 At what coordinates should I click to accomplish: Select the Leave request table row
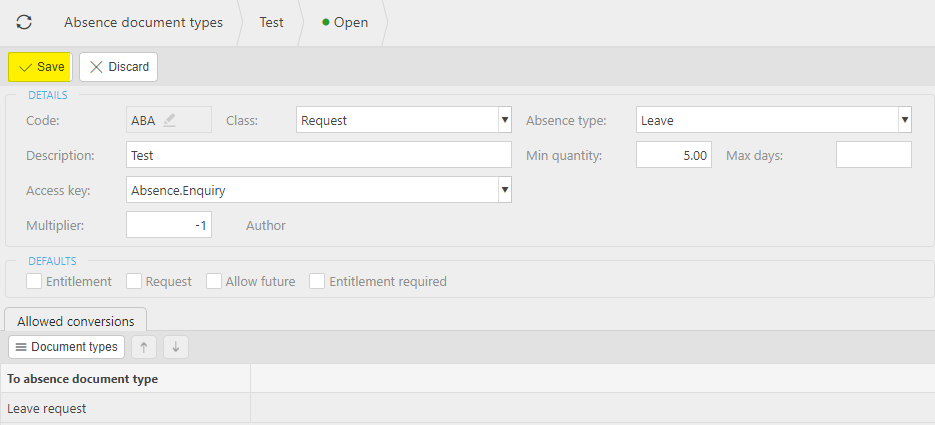pos(468,408)
